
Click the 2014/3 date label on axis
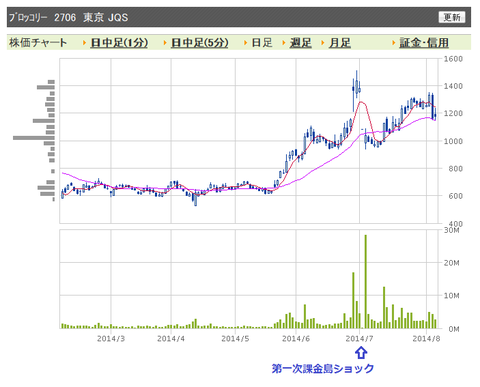tap(111, 339)
